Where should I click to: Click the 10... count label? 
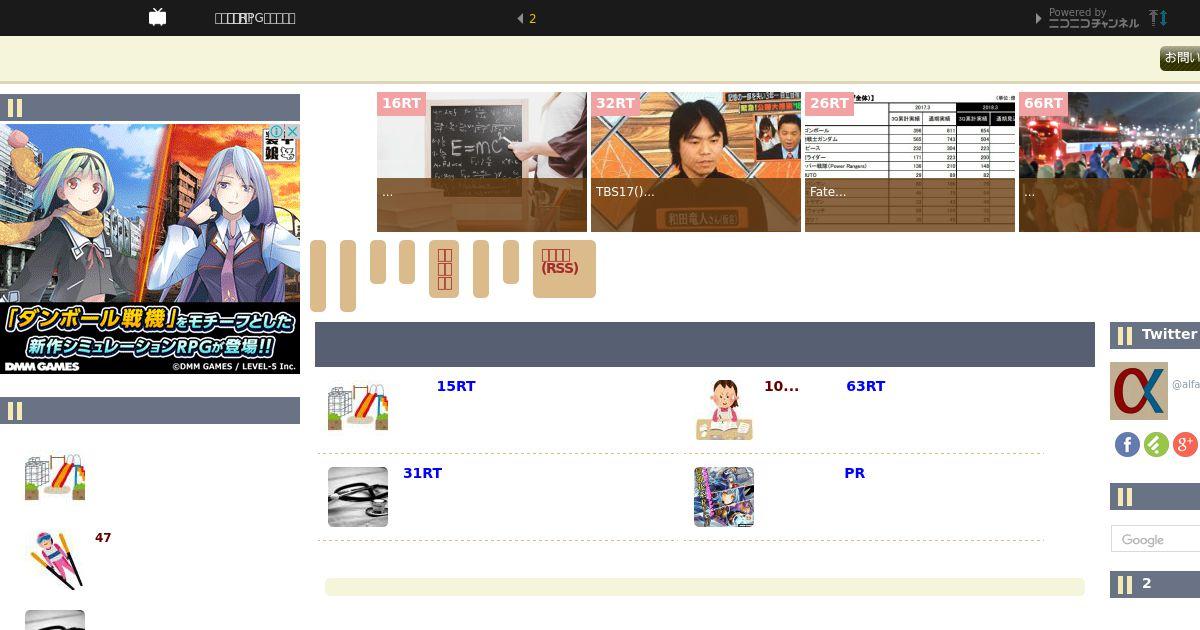(x=781, y=386)
